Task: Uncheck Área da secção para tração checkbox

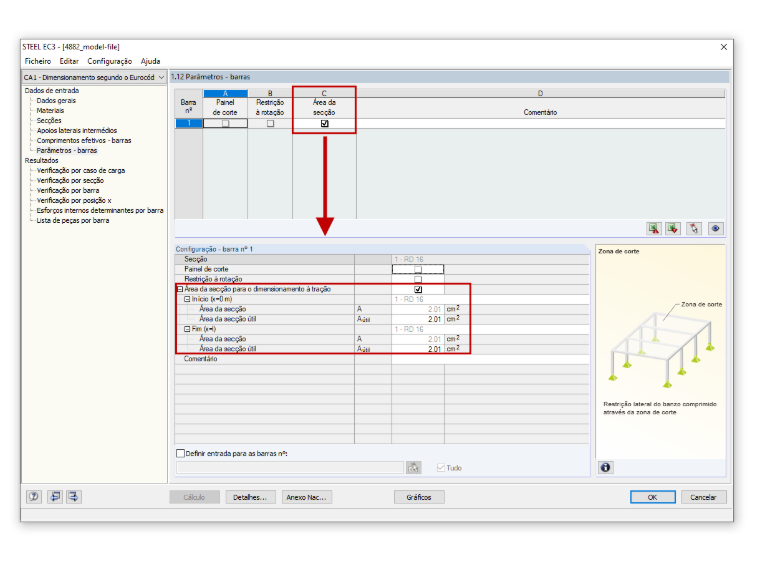Action: [x=418, y=289]
